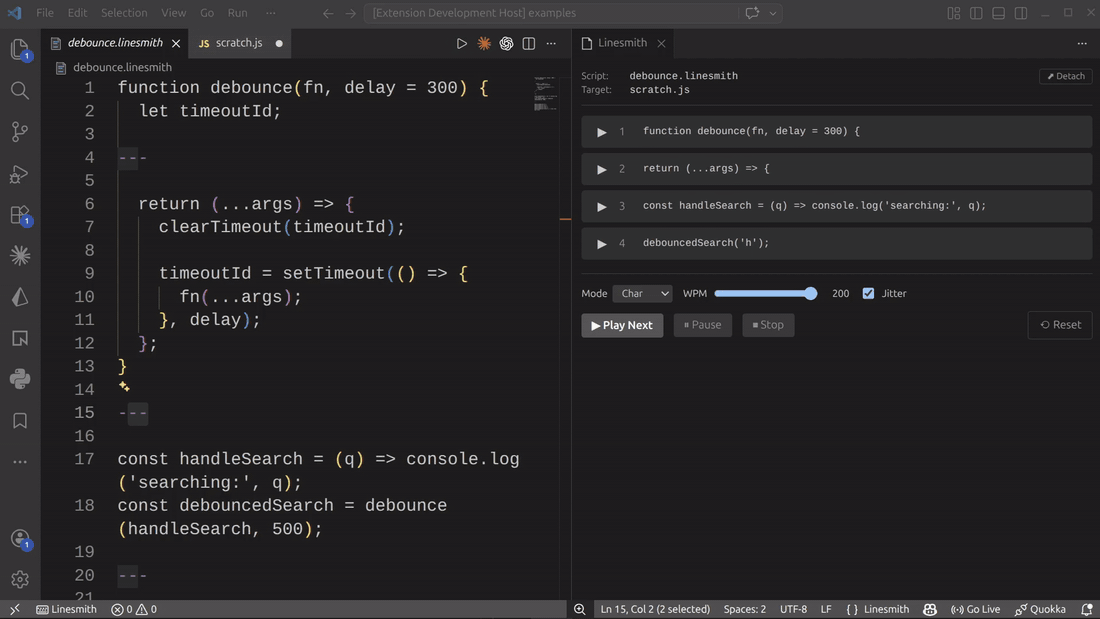Play step 4 debouncedSearch('h')
The image size is (1100, 619).
601,244
